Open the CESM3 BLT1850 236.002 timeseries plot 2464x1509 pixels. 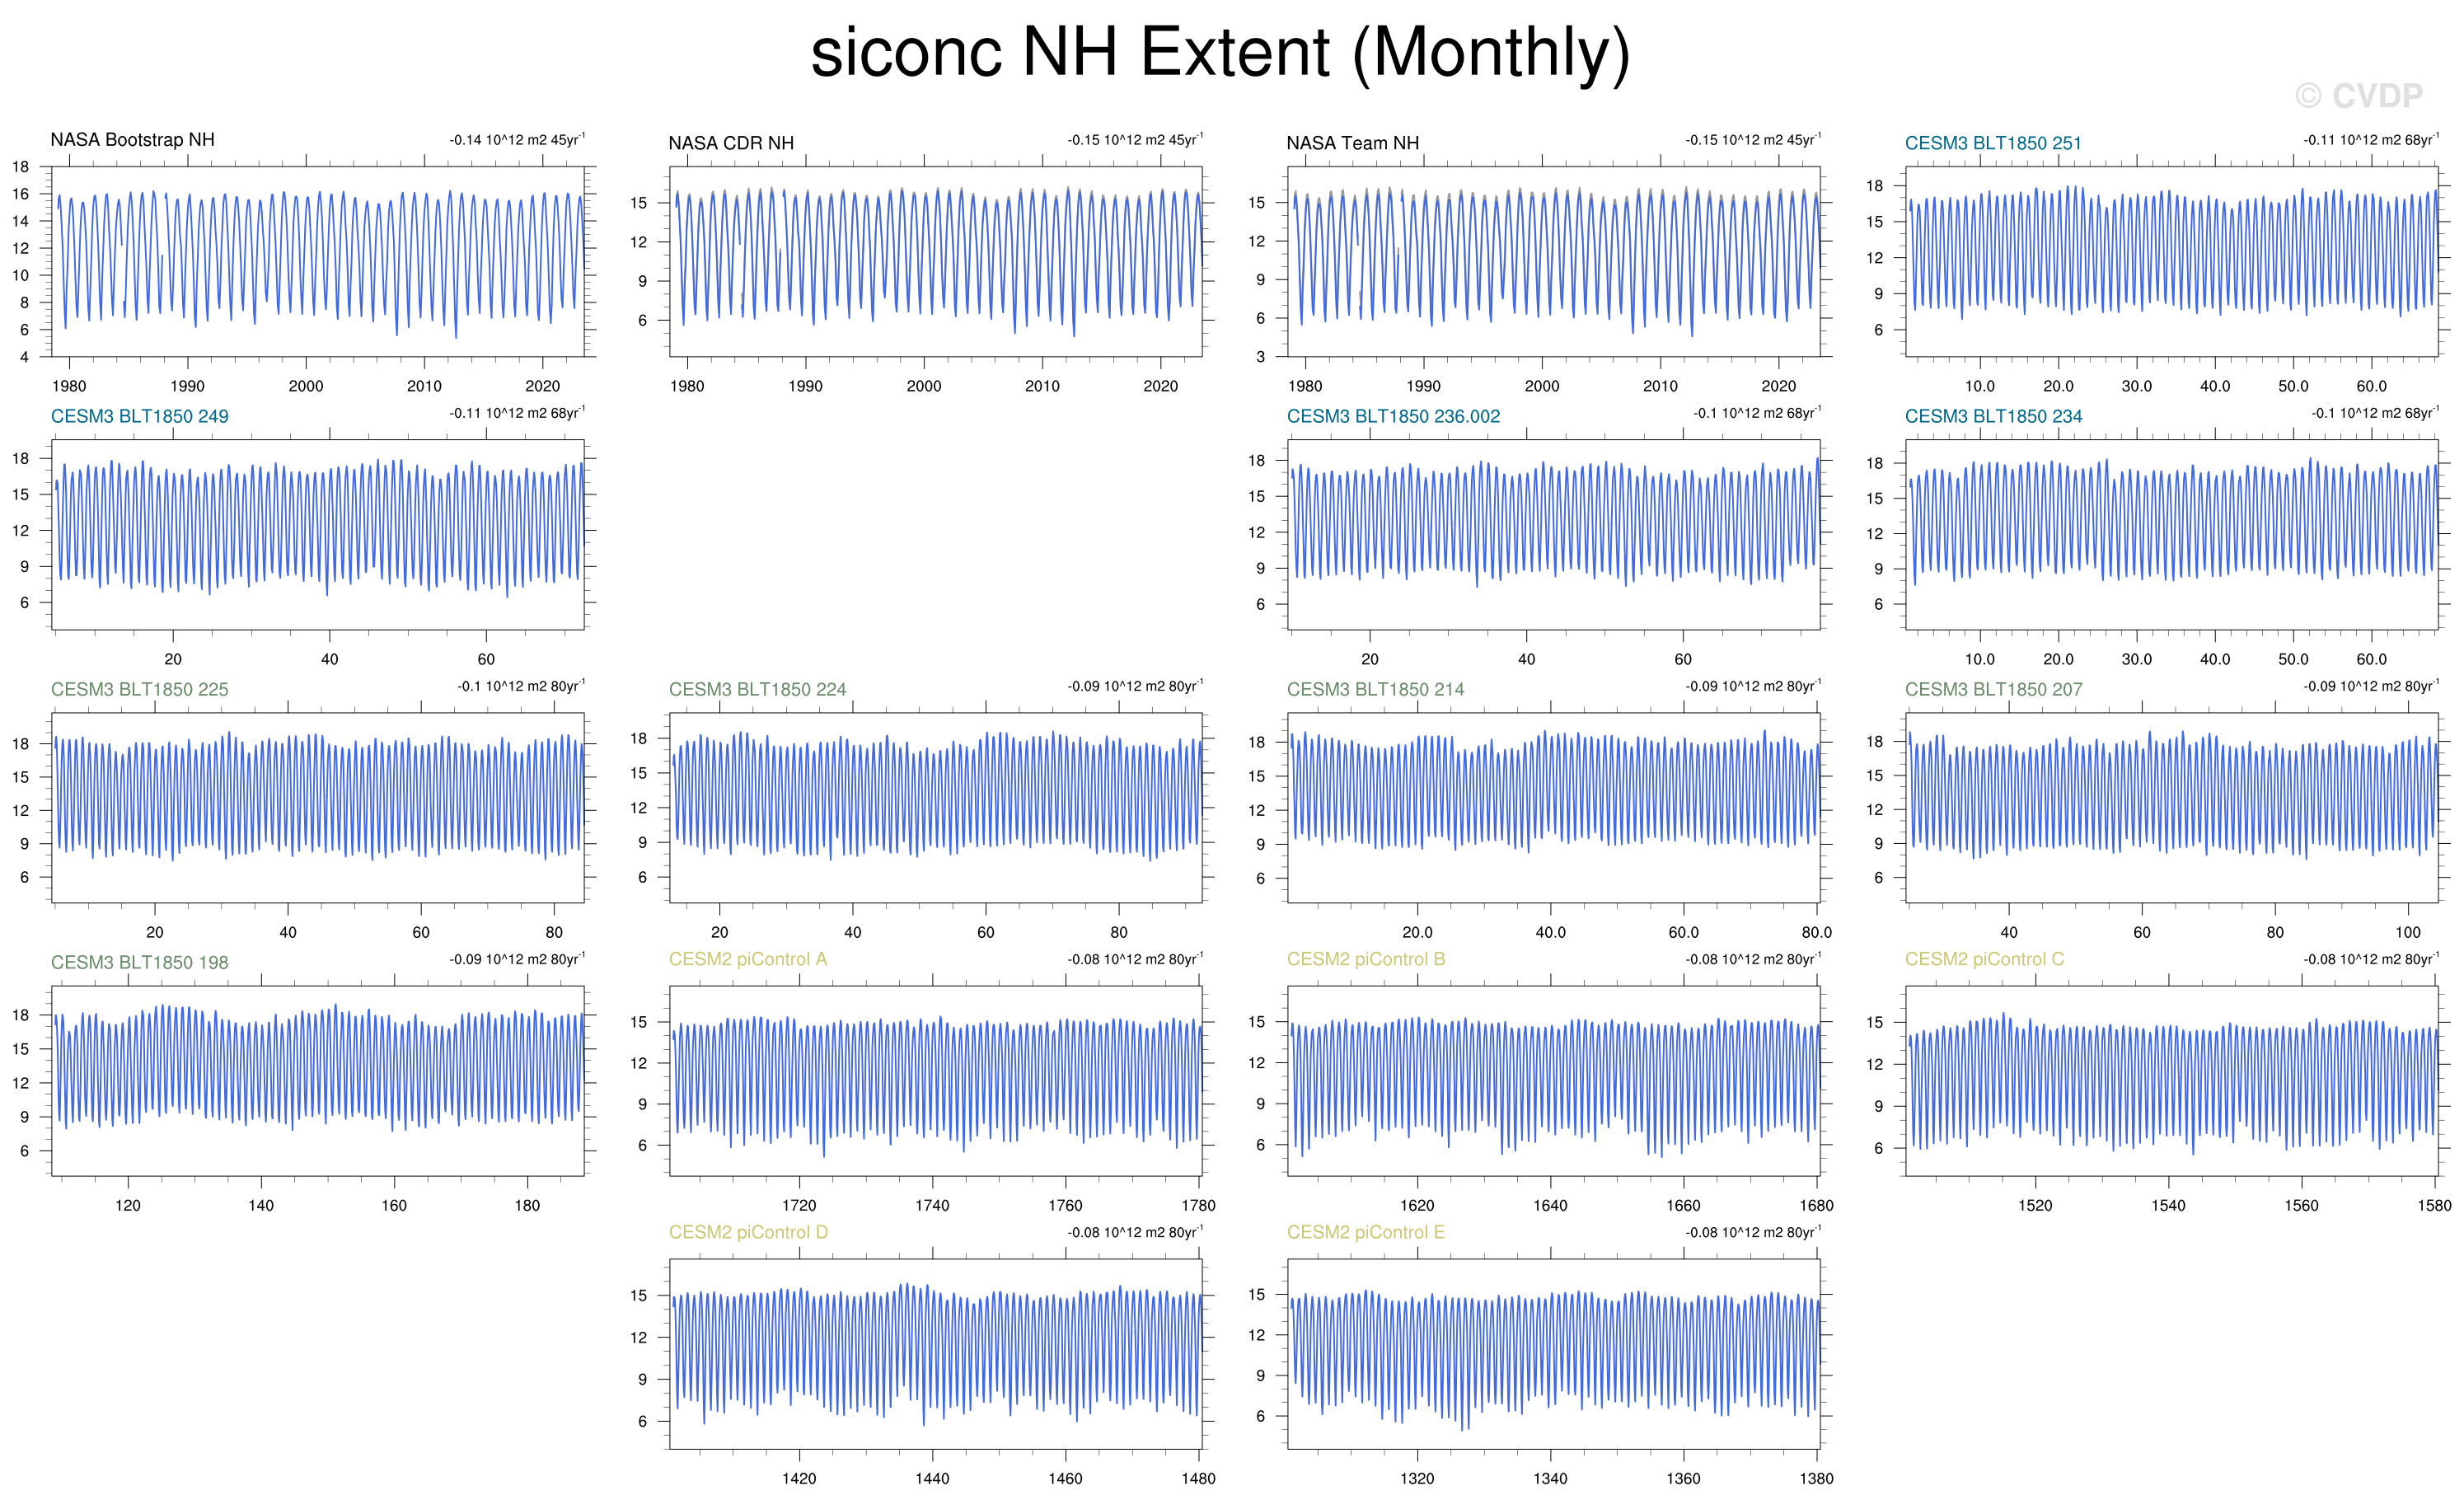point(1553,534)
